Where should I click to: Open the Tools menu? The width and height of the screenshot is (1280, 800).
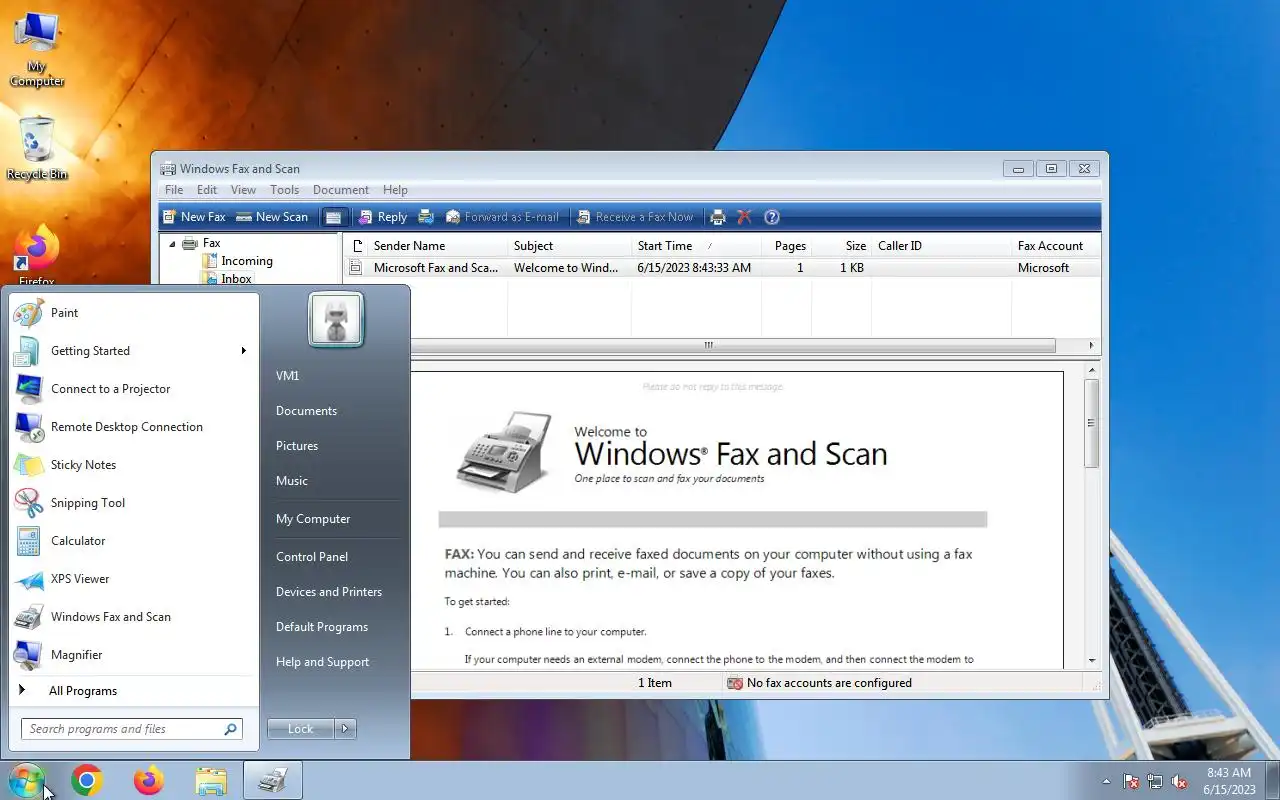pyautogui.click(x=284, y=190)
